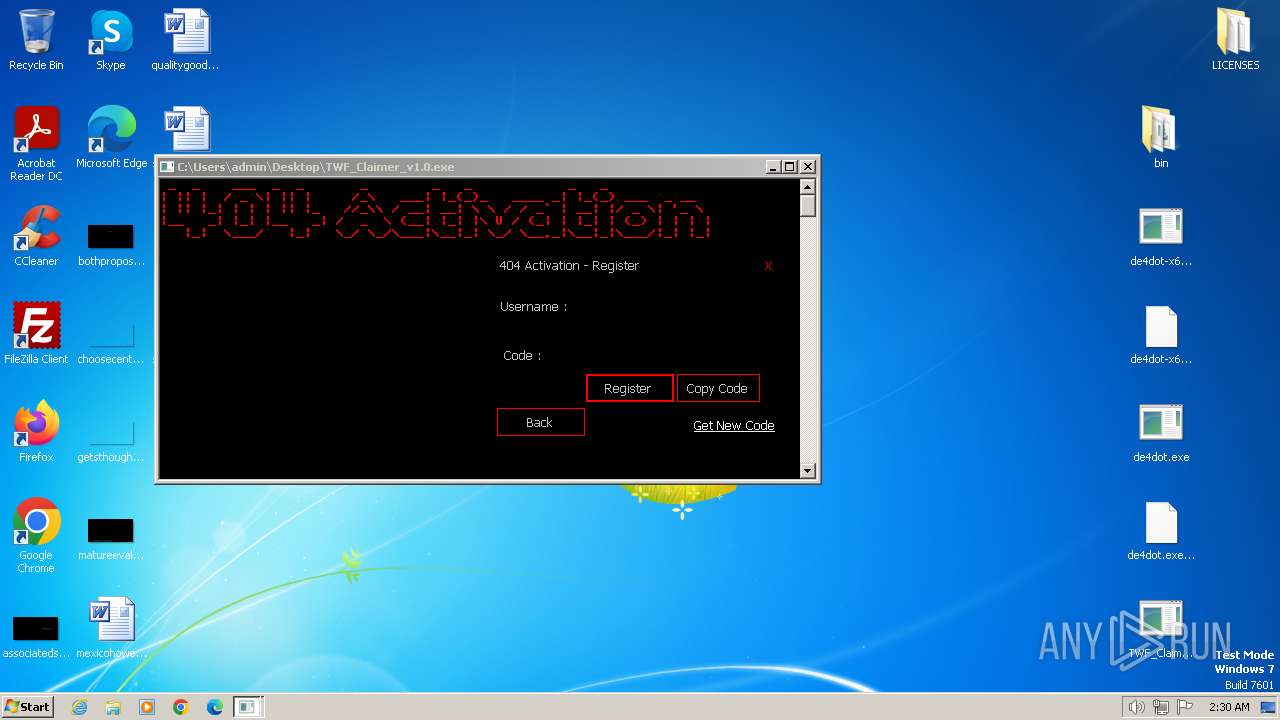Viewport: 1280px width, 720px height.
Task: Click the Copy Code button
Action: [x=718, y=388]
